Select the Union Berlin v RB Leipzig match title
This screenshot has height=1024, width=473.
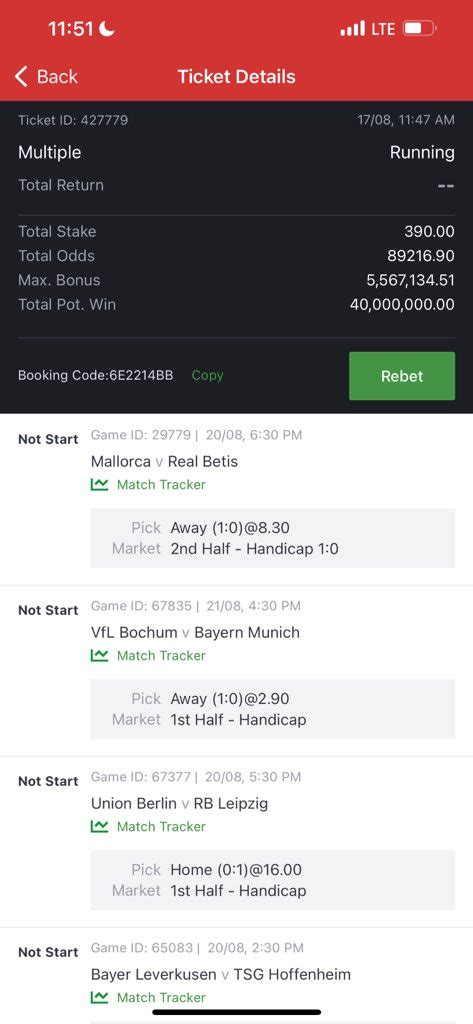pos(180,804)
